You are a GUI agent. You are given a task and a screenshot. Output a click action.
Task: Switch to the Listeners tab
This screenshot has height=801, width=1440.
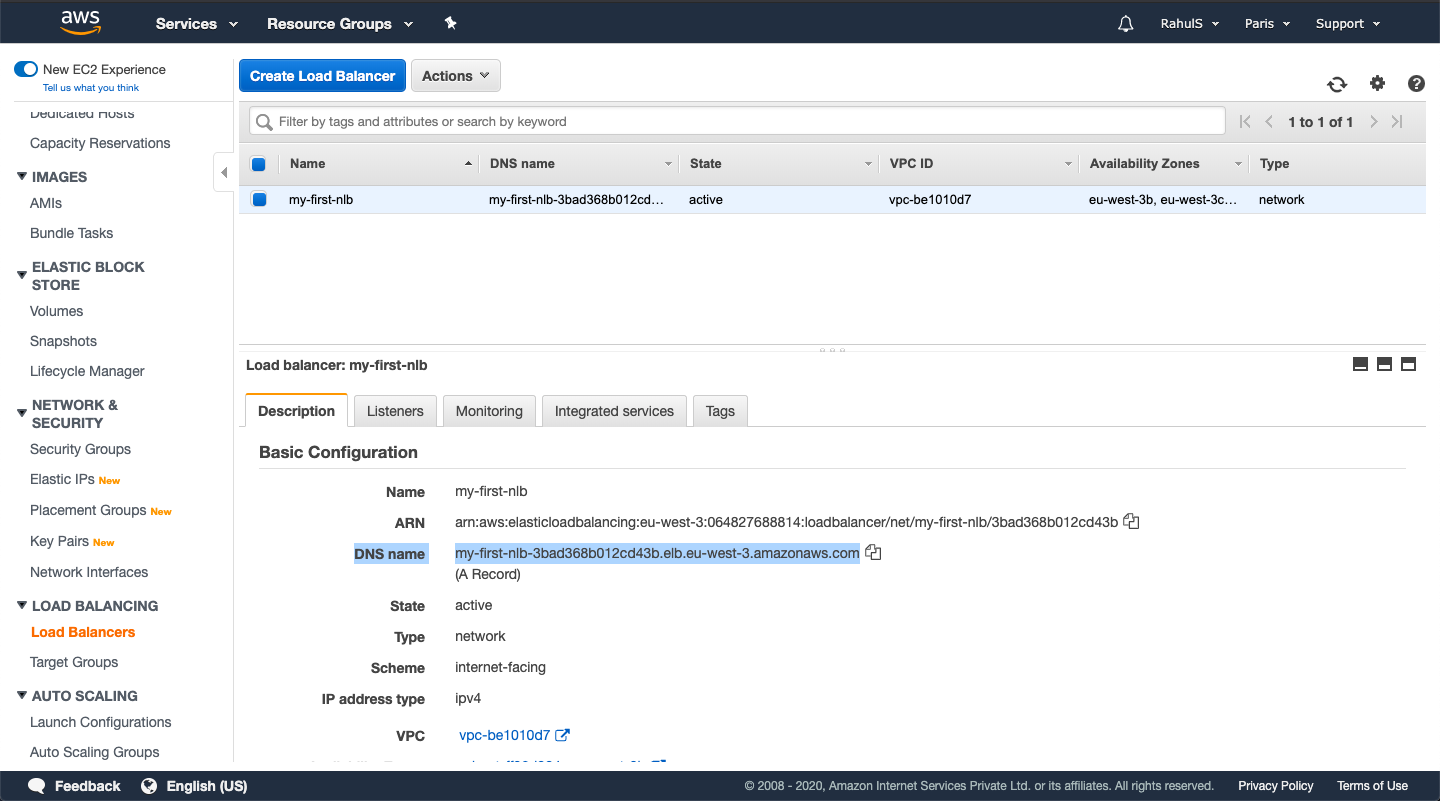[x=394, y=410]
